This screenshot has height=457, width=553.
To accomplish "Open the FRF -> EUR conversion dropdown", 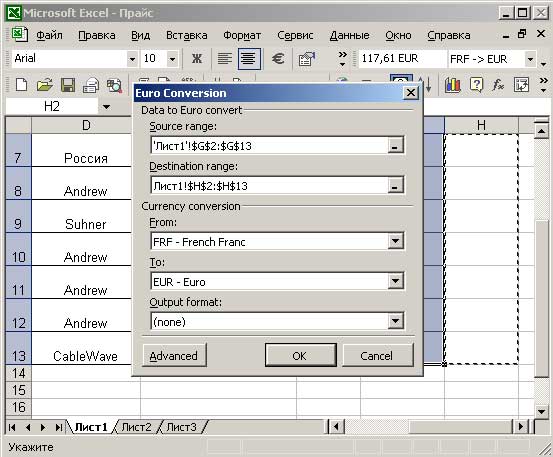I will 530,59.
